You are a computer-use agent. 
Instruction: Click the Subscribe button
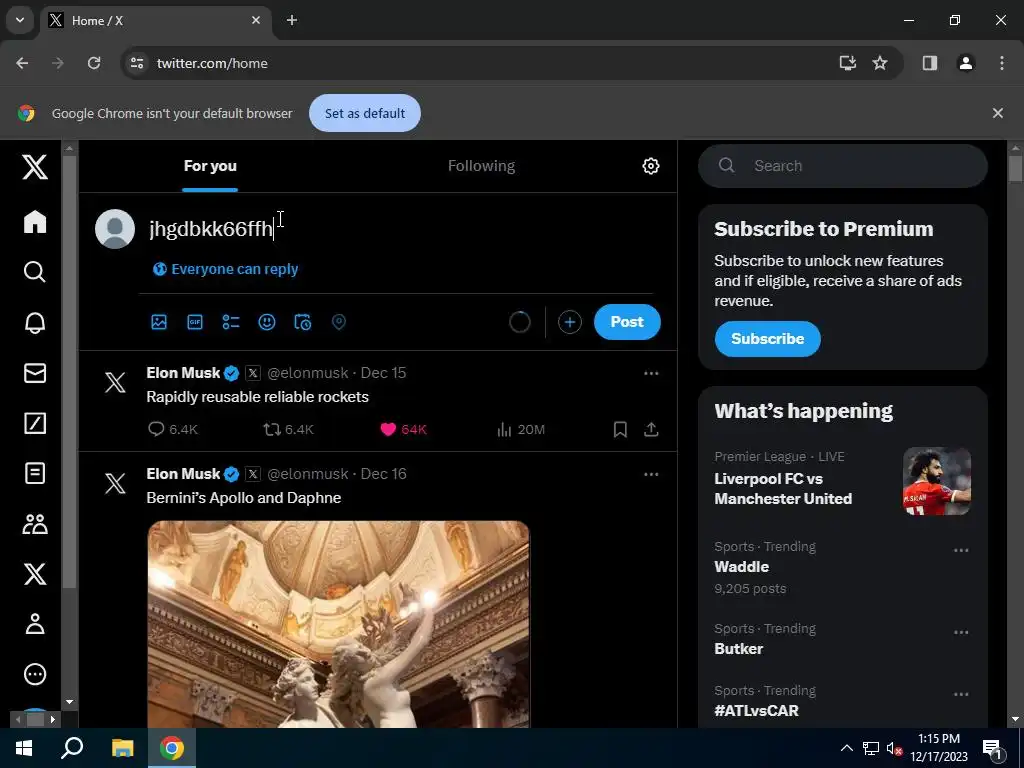pos(767,339)
